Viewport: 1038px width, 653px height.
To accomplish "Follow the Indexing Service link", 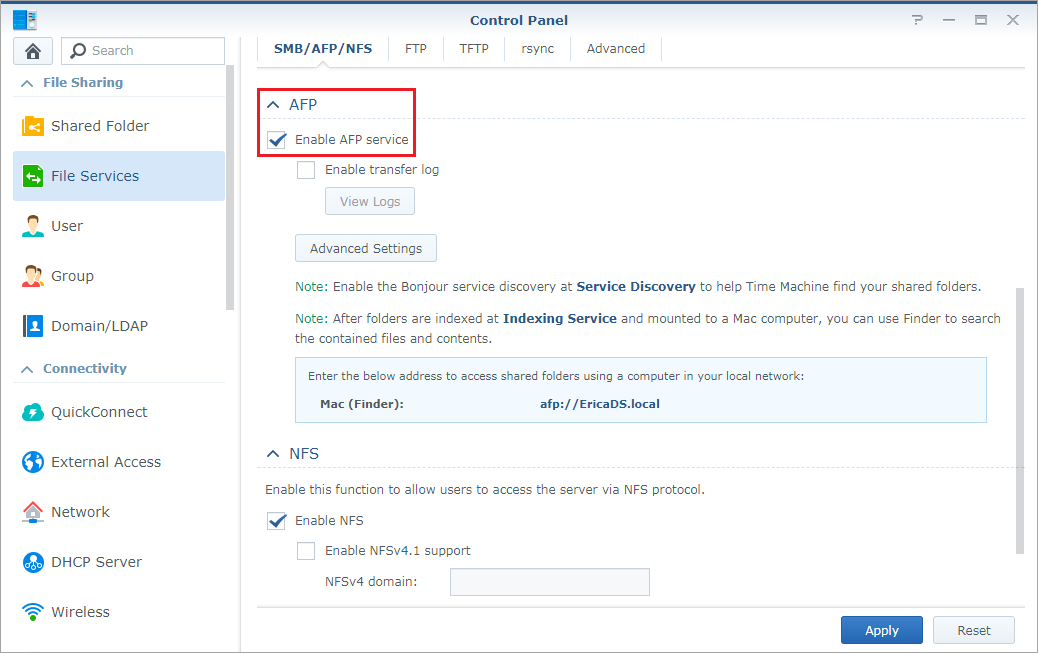I will (559, 319).
